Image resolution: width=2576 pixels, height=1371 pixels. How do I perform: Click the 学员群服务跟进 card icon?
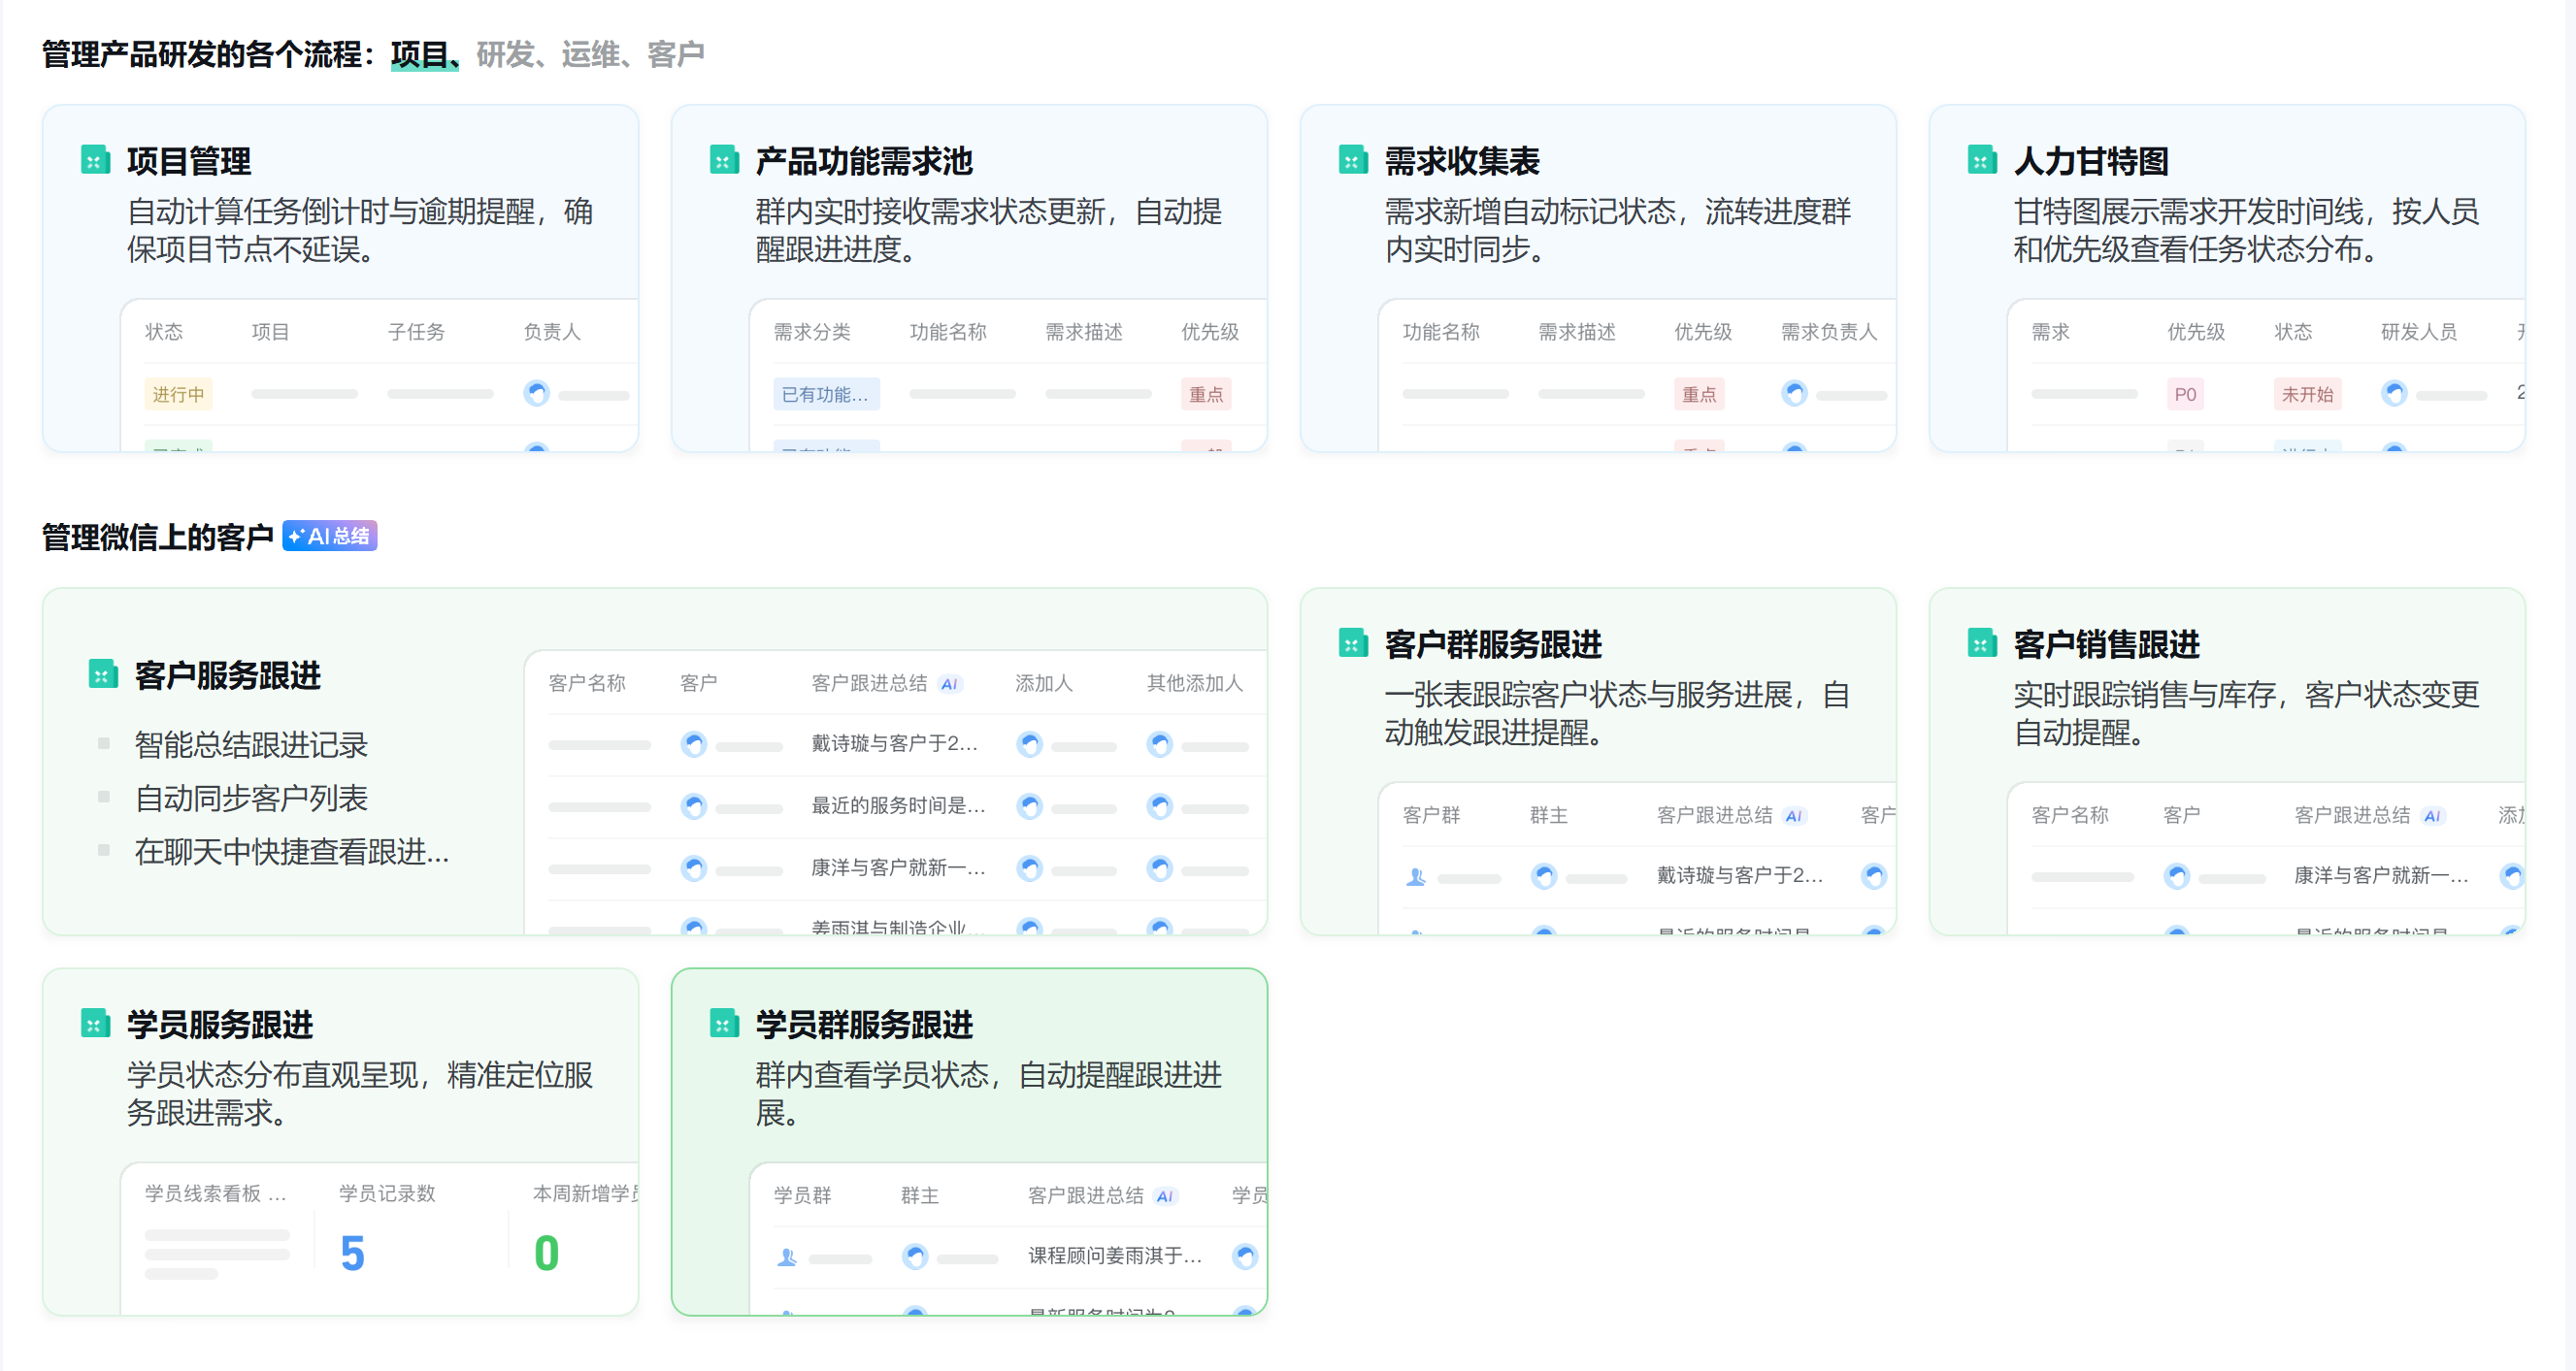tap(724, 1023)
